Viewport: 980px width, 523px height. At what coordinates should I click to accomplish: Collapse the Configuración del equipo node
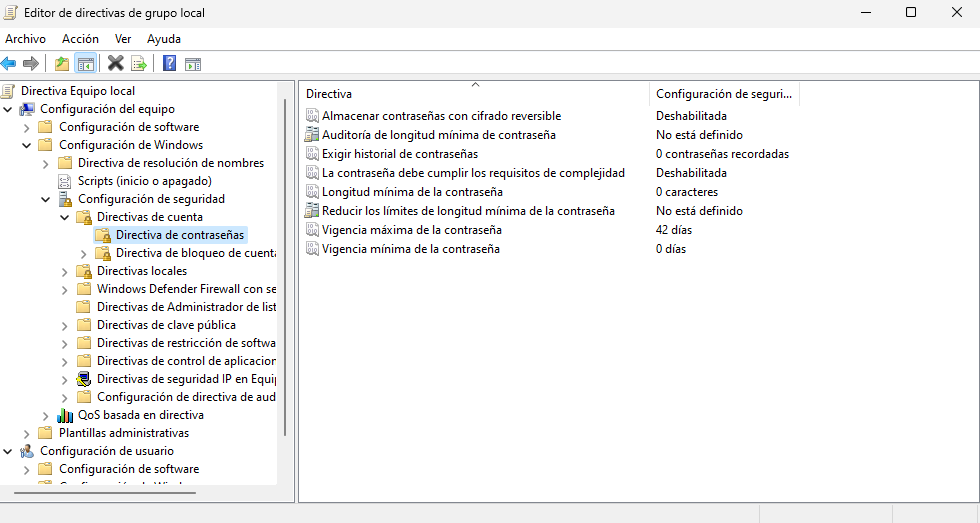coord(8,109)
